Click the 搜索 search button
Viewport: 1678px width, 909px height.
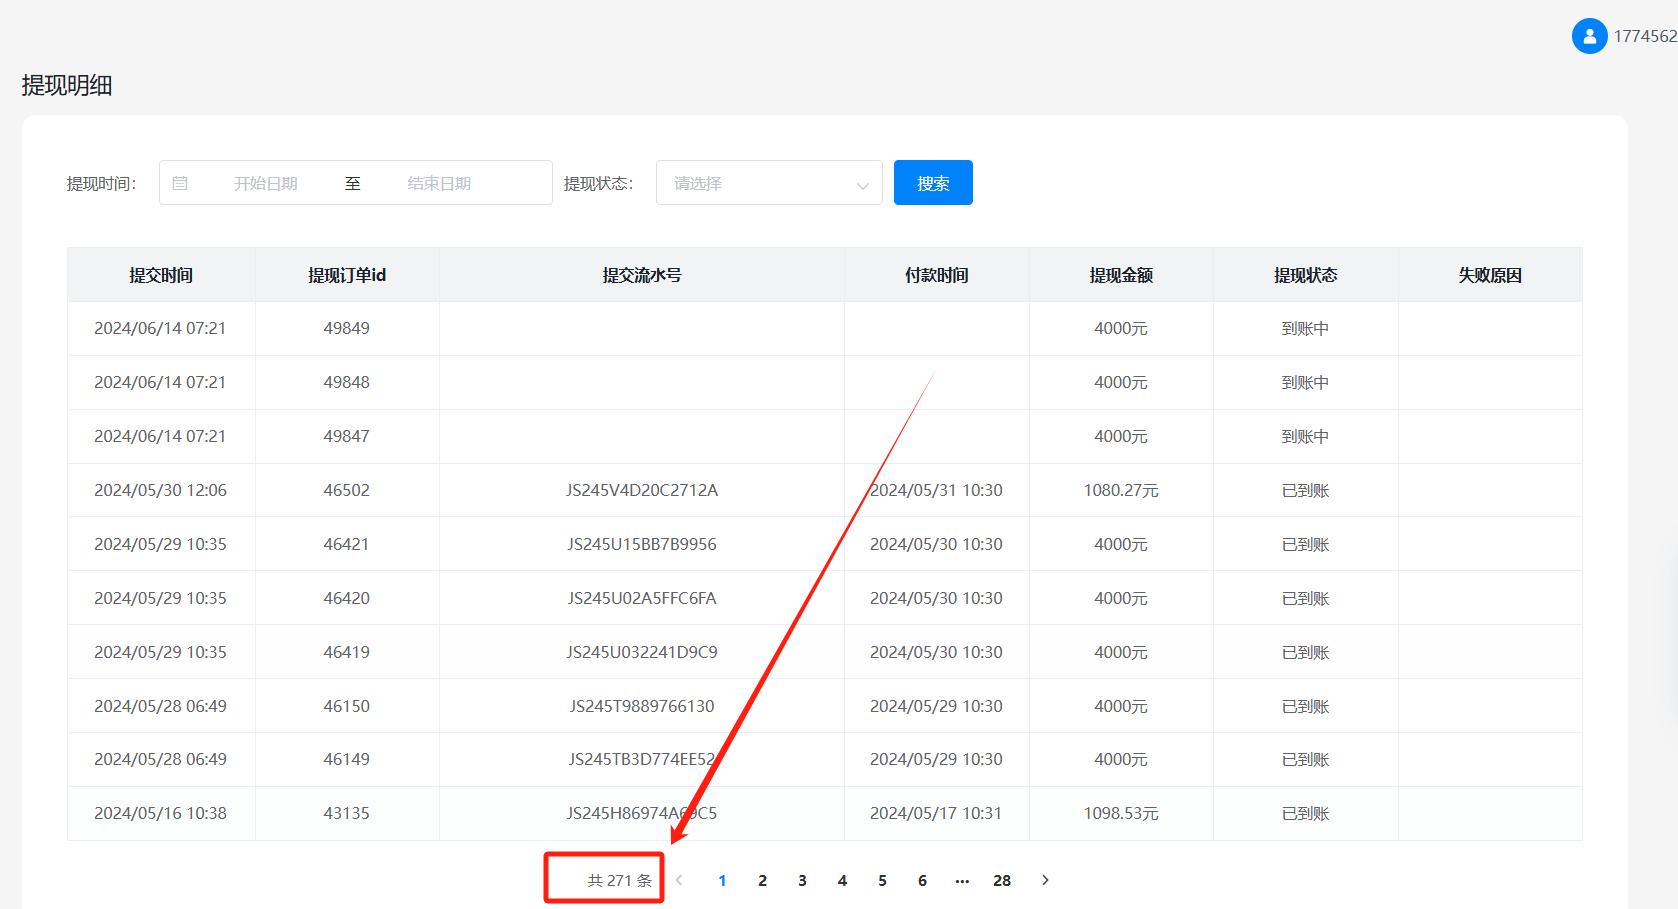[x=932, y=182]
